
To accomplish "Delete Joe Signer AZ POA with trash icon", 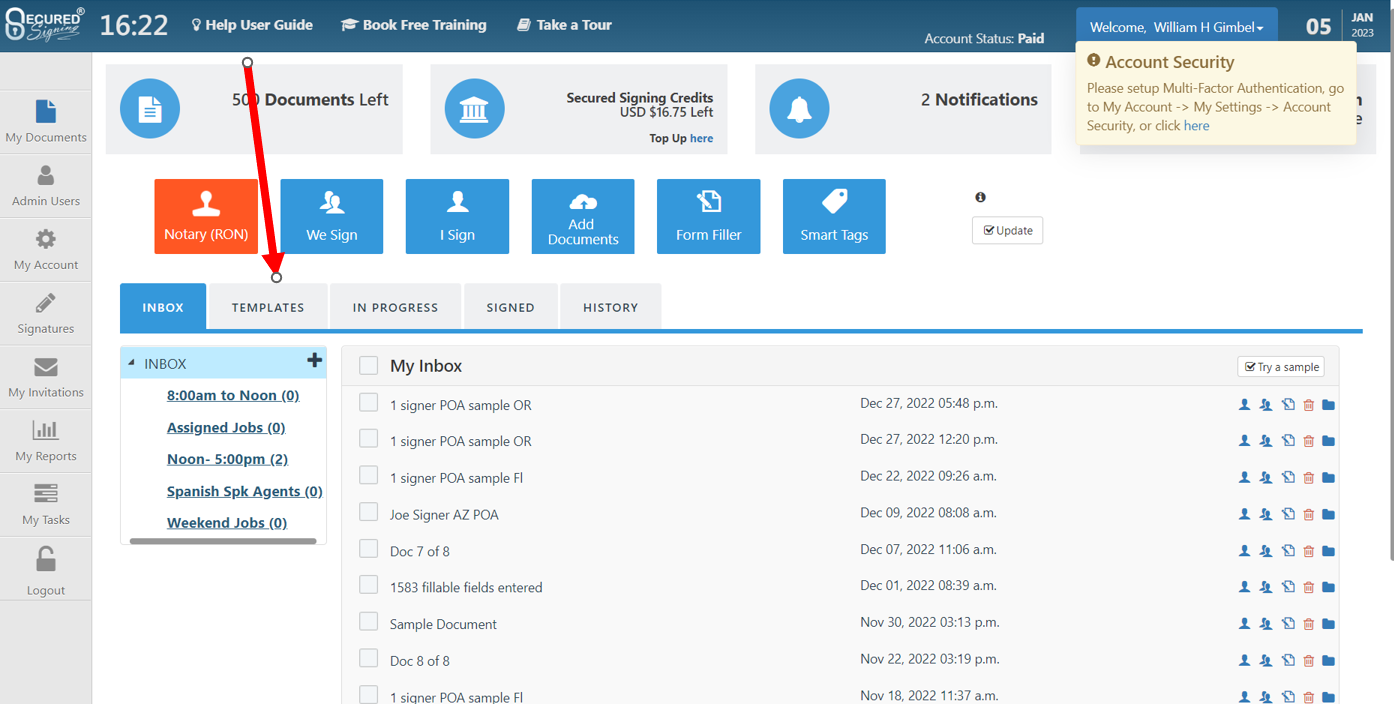I will [1308, 514].
